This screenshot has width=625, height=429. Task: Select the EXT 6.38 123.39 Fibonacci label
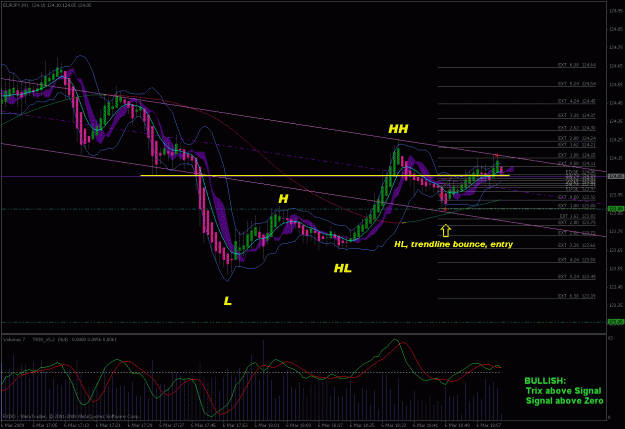(576, 296)
